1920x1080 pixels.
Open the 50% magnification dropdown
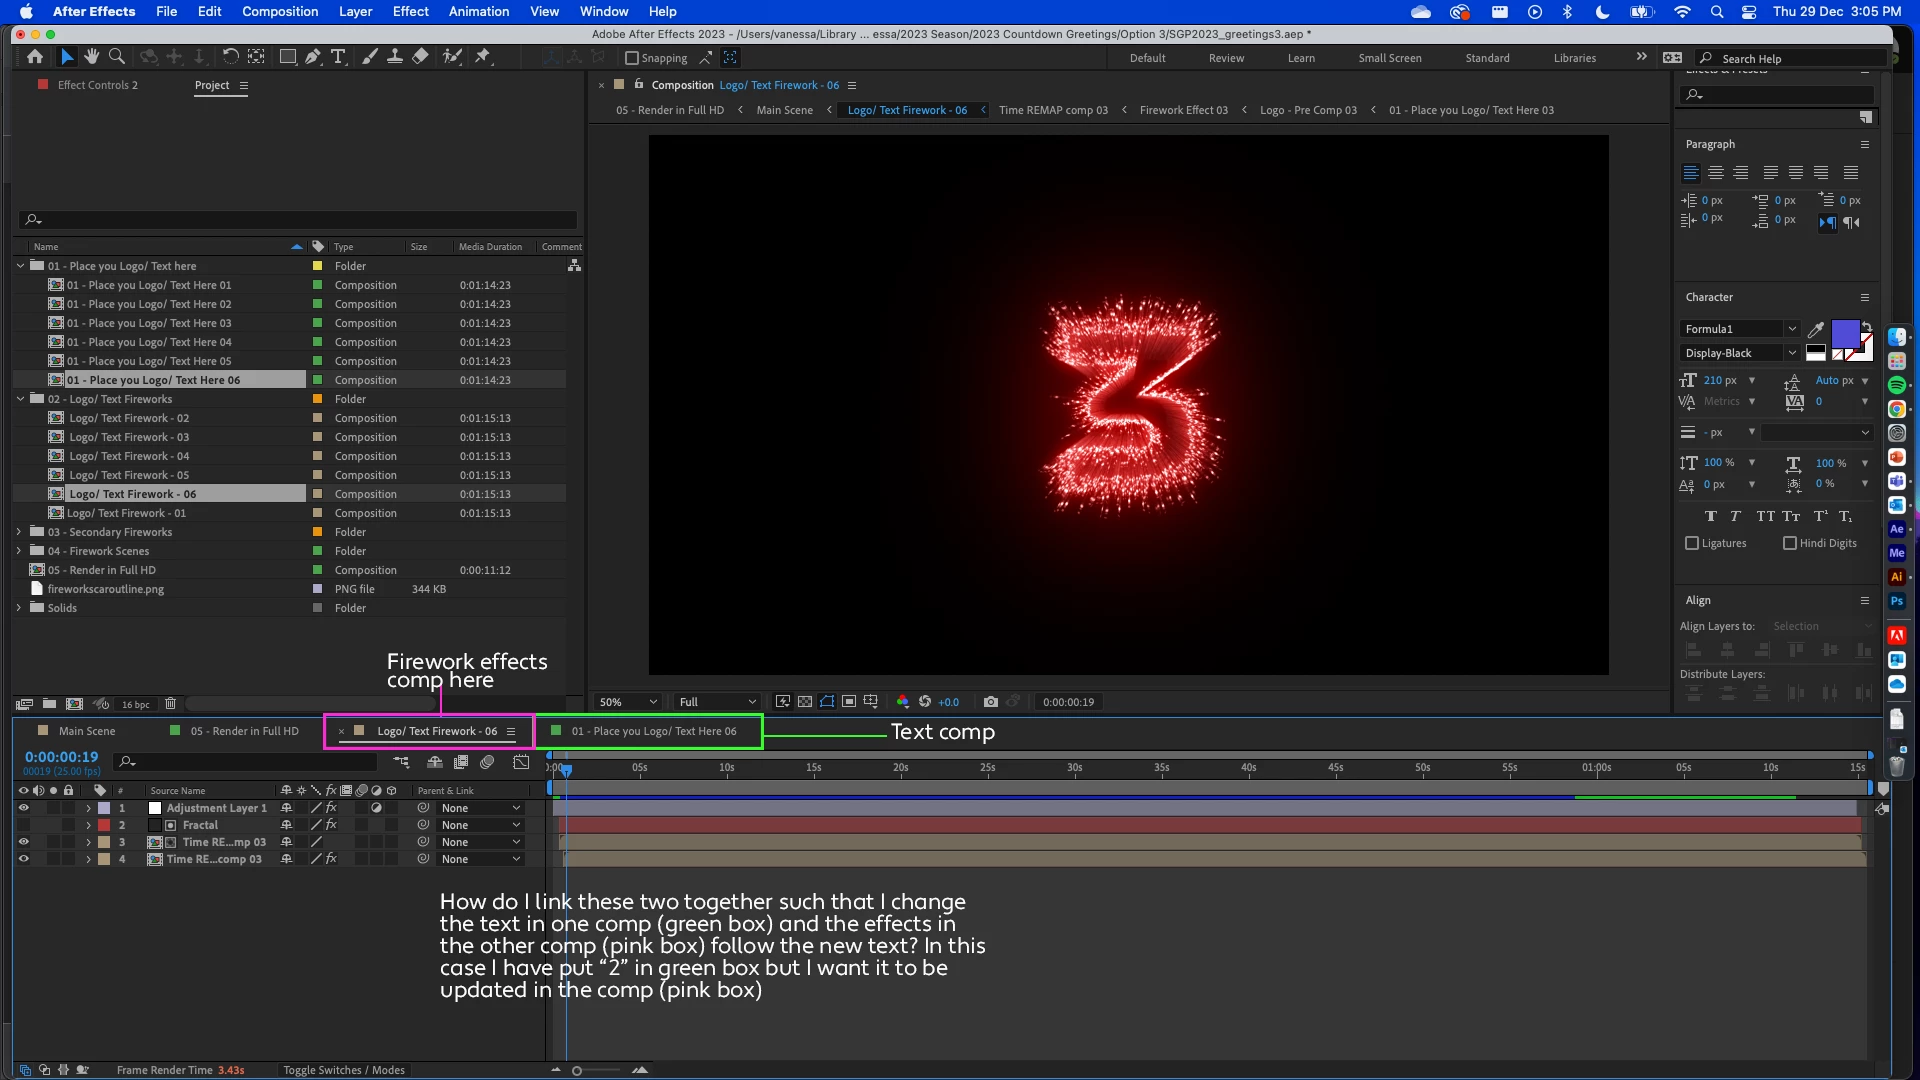[628, 702]
